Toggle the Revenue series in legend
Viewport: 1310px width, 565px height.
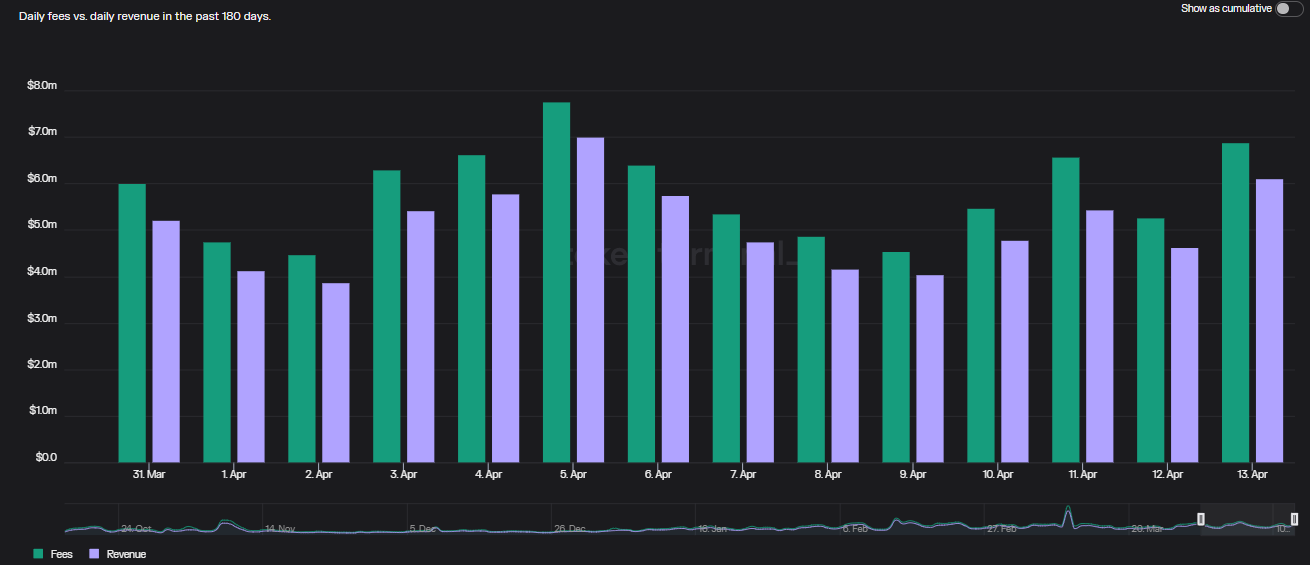pos(118,554)
